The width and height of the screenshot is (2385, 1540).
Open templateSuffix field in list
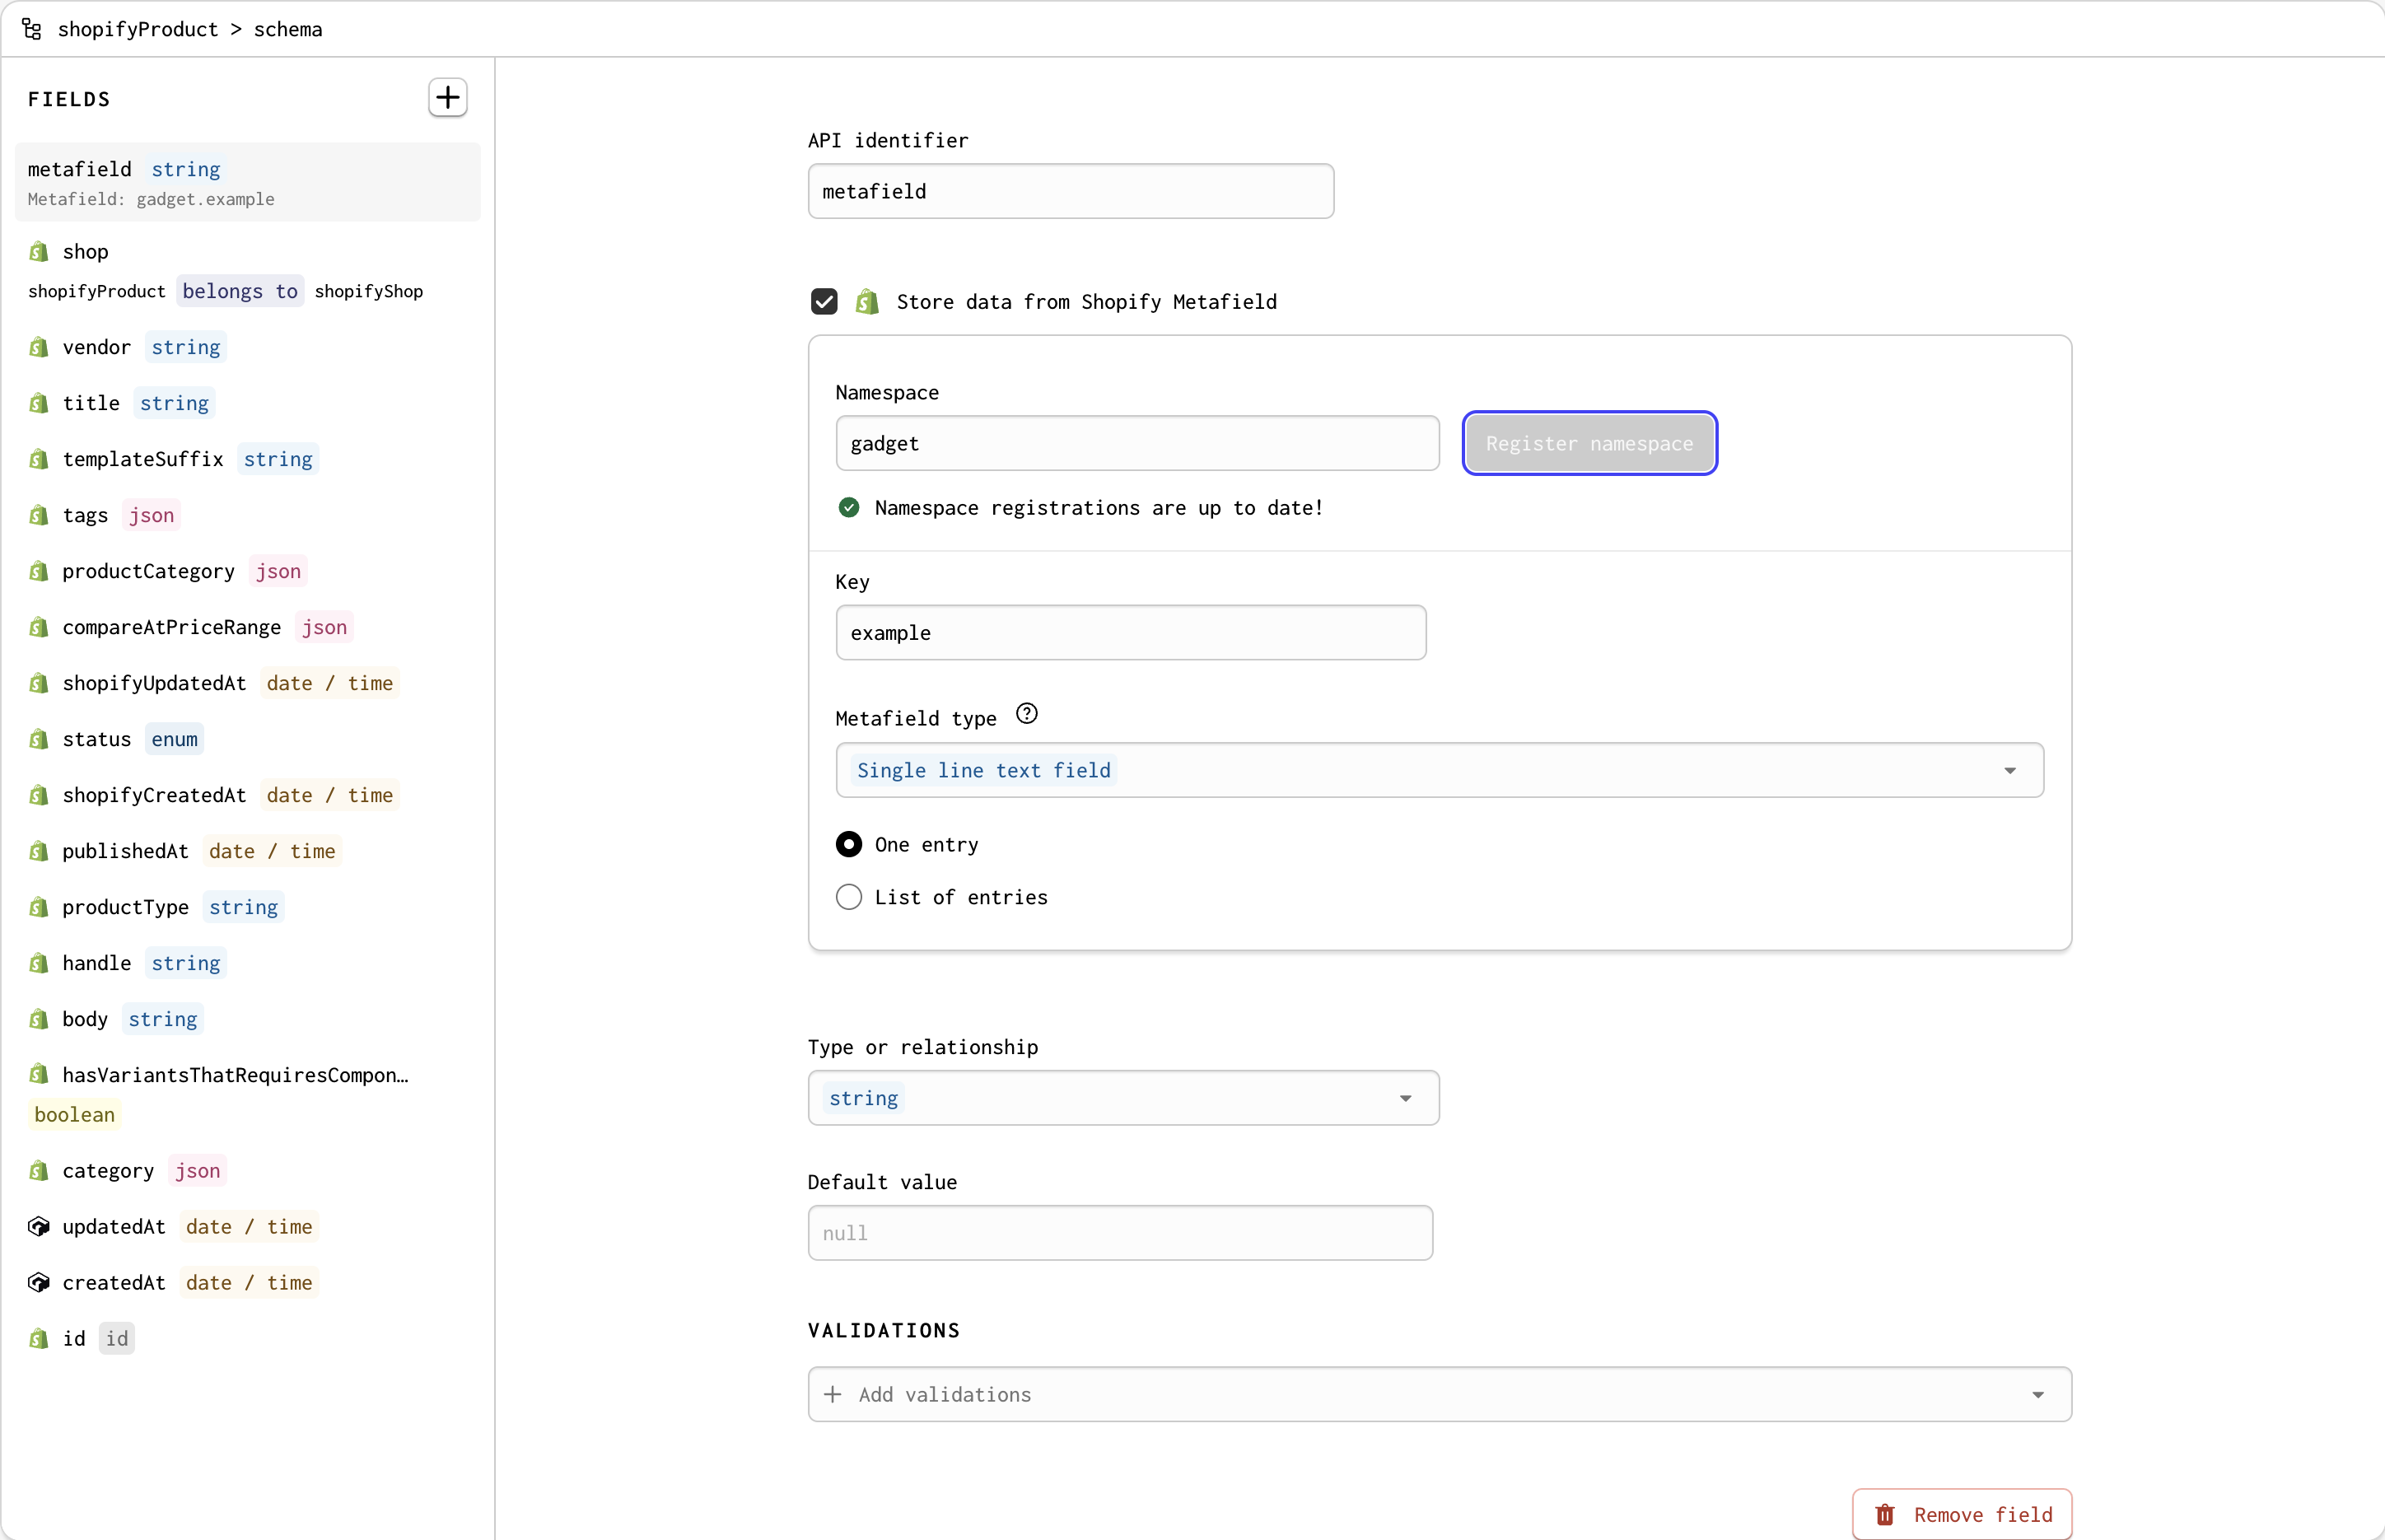[x=247, y=459]
